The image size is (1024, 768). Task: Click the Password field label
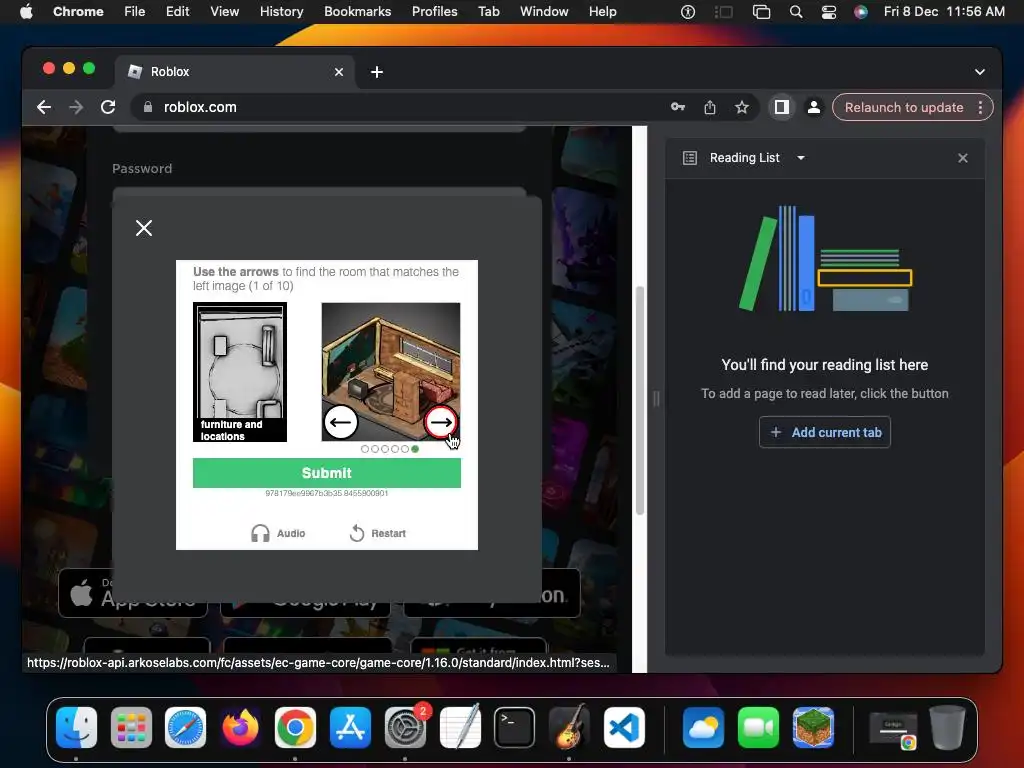click(x=142, y=168)
